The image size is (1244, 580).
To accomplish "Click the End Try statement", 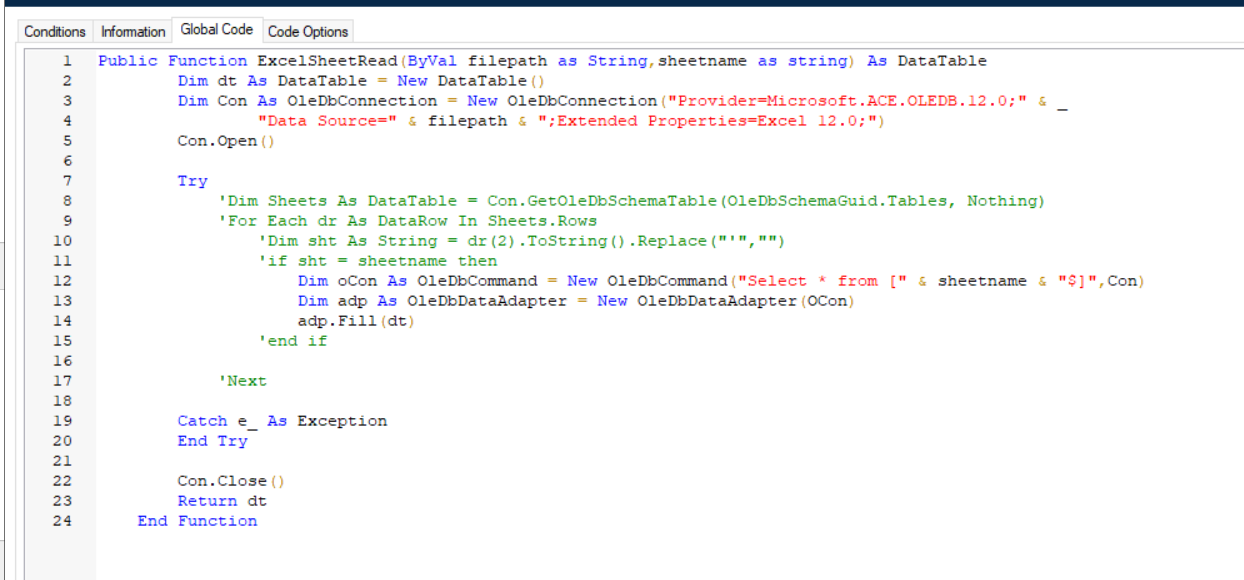I will [212, 440].
